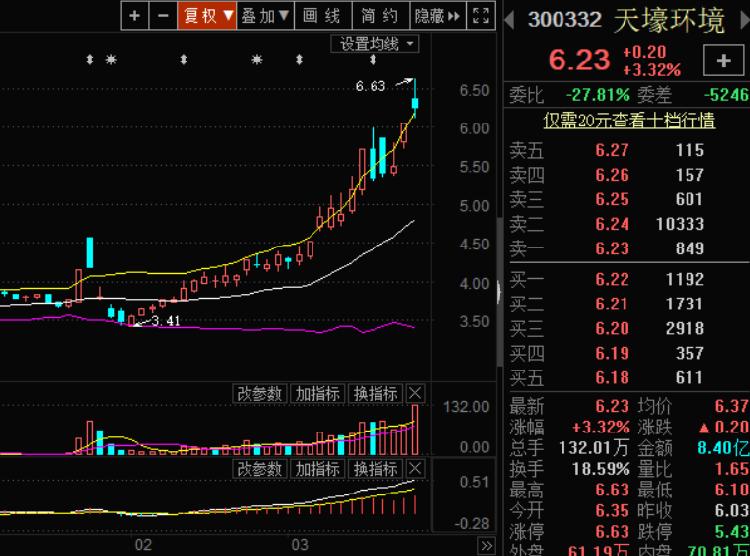Click the left arrow before stock code 300332
This screenshot has height=556, width=750.
click(x=510, y=20)
